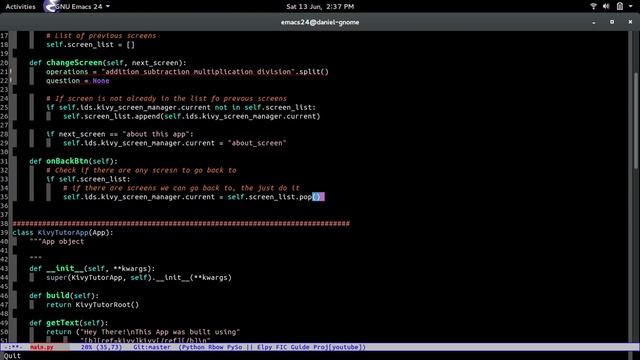Click the Python major mode indicator
Image resolution: width=640 pixels, height=360 pixels.
[x=193, y=347]
